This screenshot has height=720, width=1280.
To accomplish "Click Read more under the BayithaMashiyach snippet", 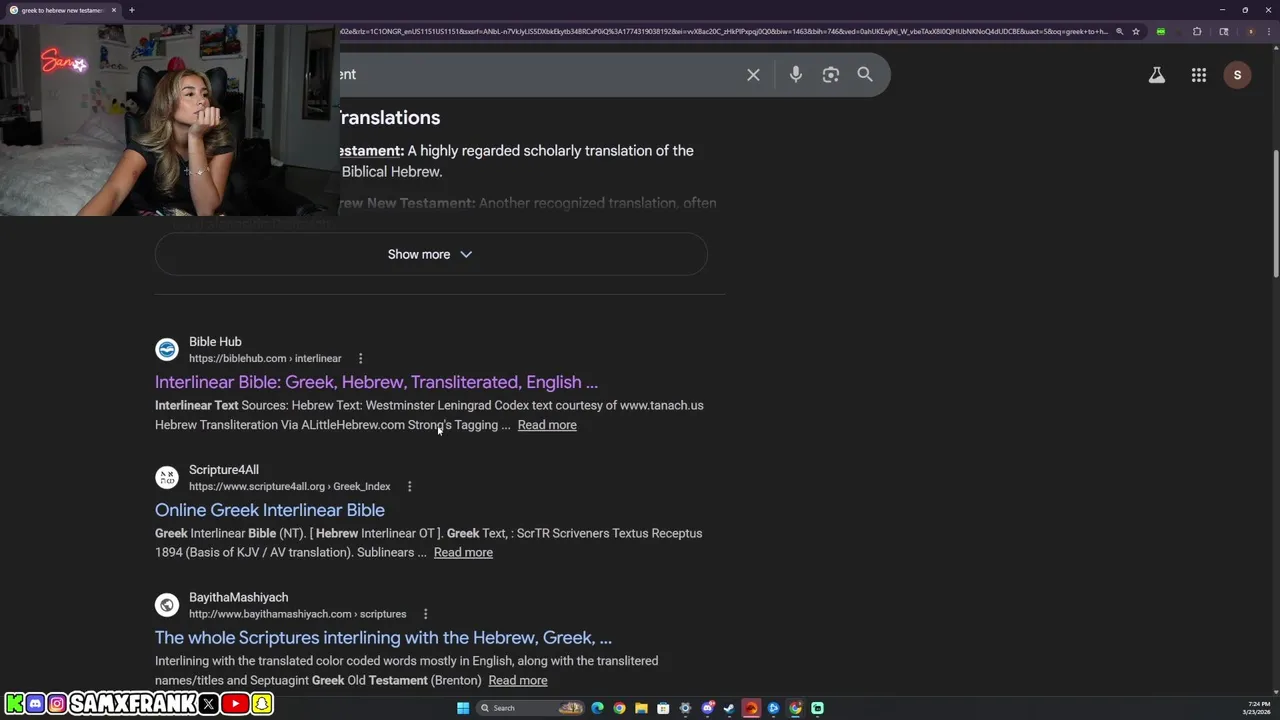I will 517,681.
